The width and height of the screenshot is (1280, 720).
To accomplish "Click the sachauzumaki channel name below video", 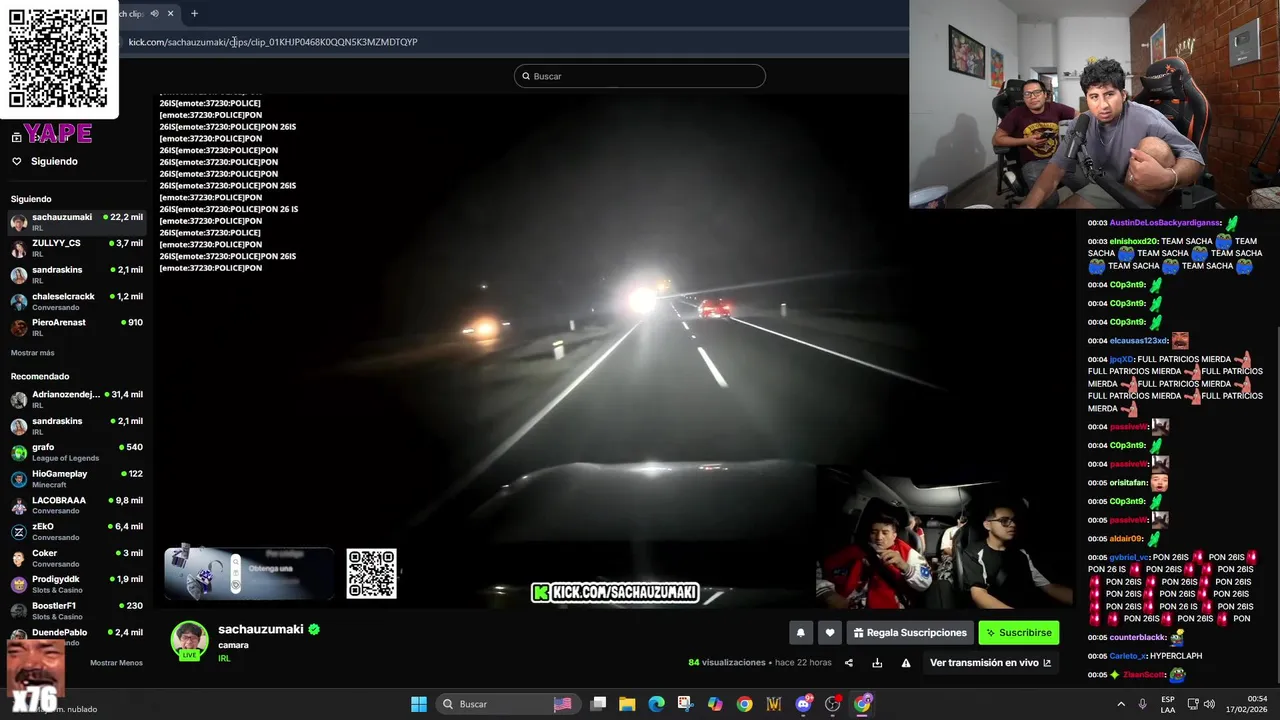I will (260, 629).
